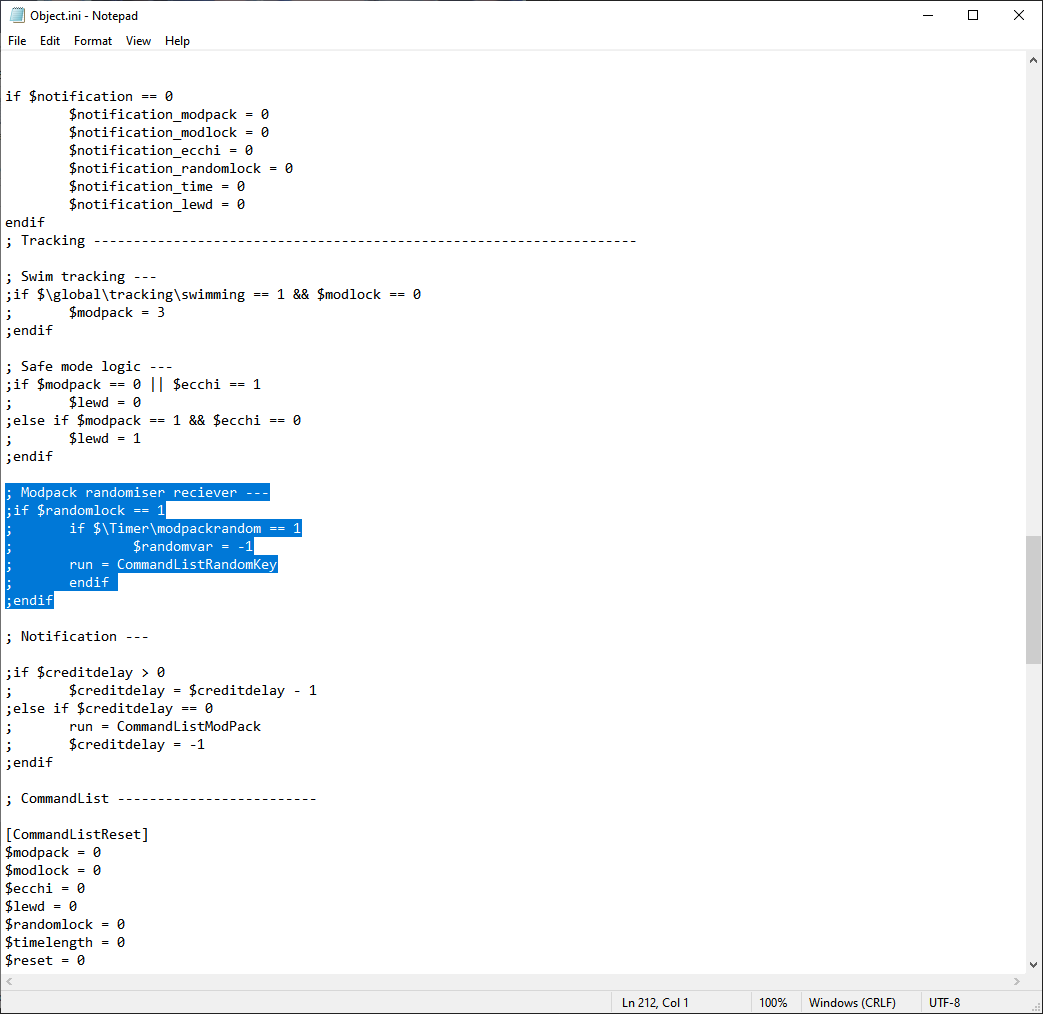This screenshot has height=1014, width=1043.
Task: Click the vertical scrollbar up arrow
Action: (1033, 60)
